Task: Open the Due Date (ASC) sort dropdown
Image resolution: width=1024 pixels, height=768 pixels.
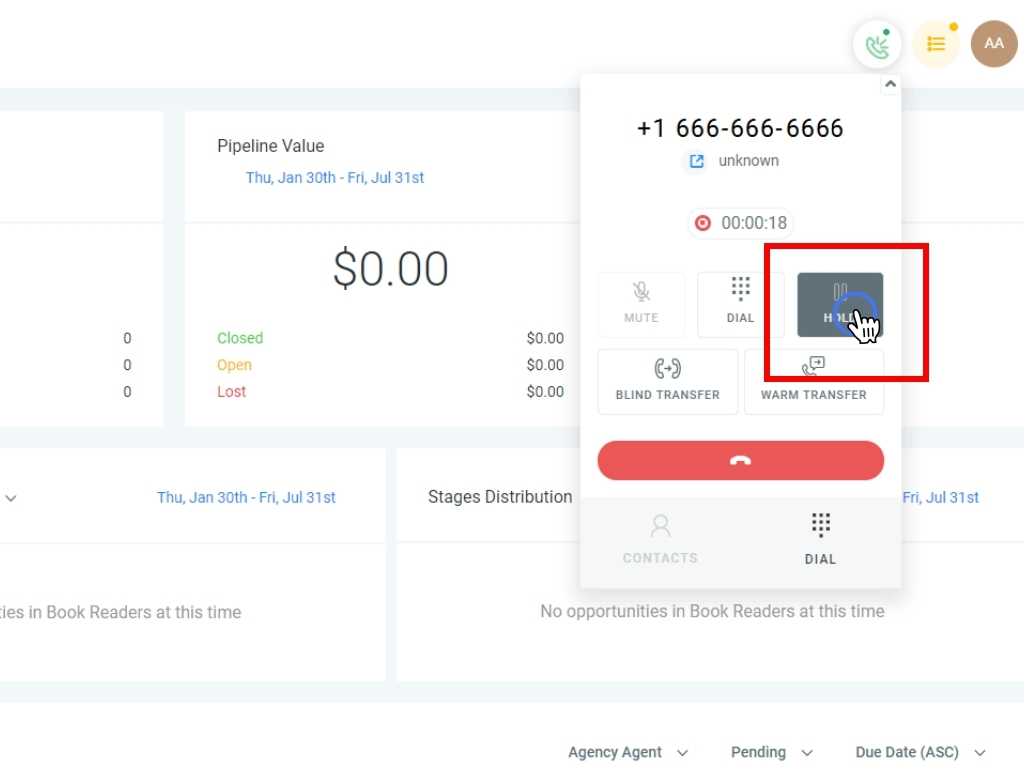Action: pyautogui.click(x=921, y=752)
